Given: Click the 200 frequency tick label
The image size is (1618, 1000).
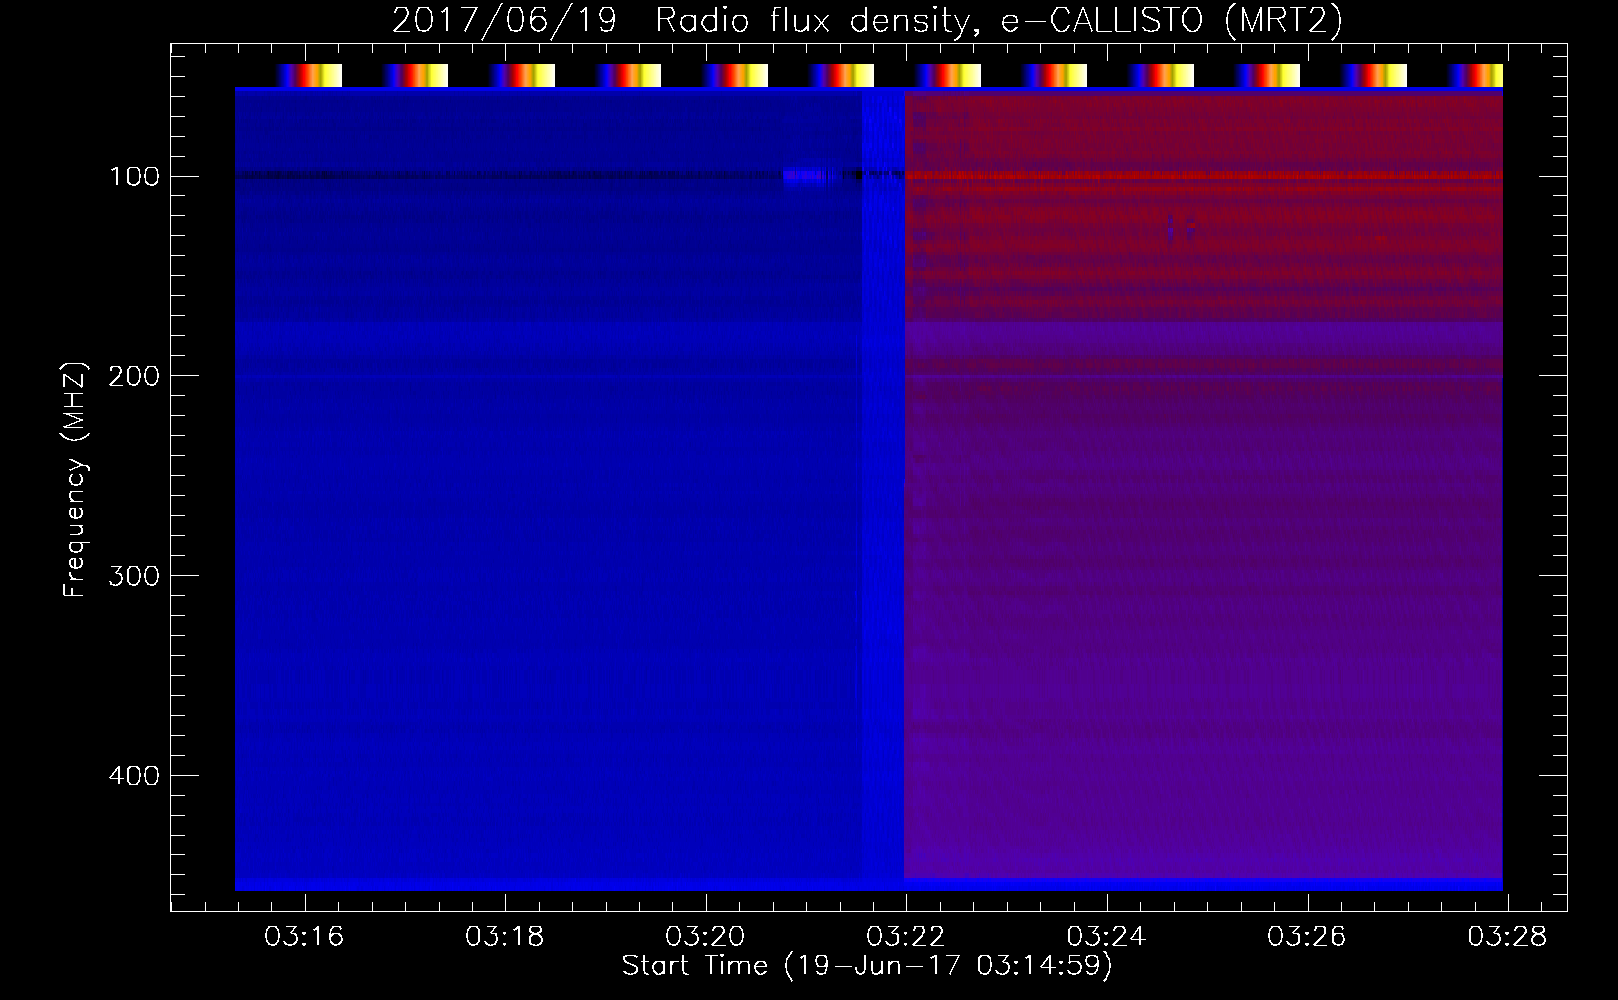Looking at the screenshot, I should [x=134, y=376].
